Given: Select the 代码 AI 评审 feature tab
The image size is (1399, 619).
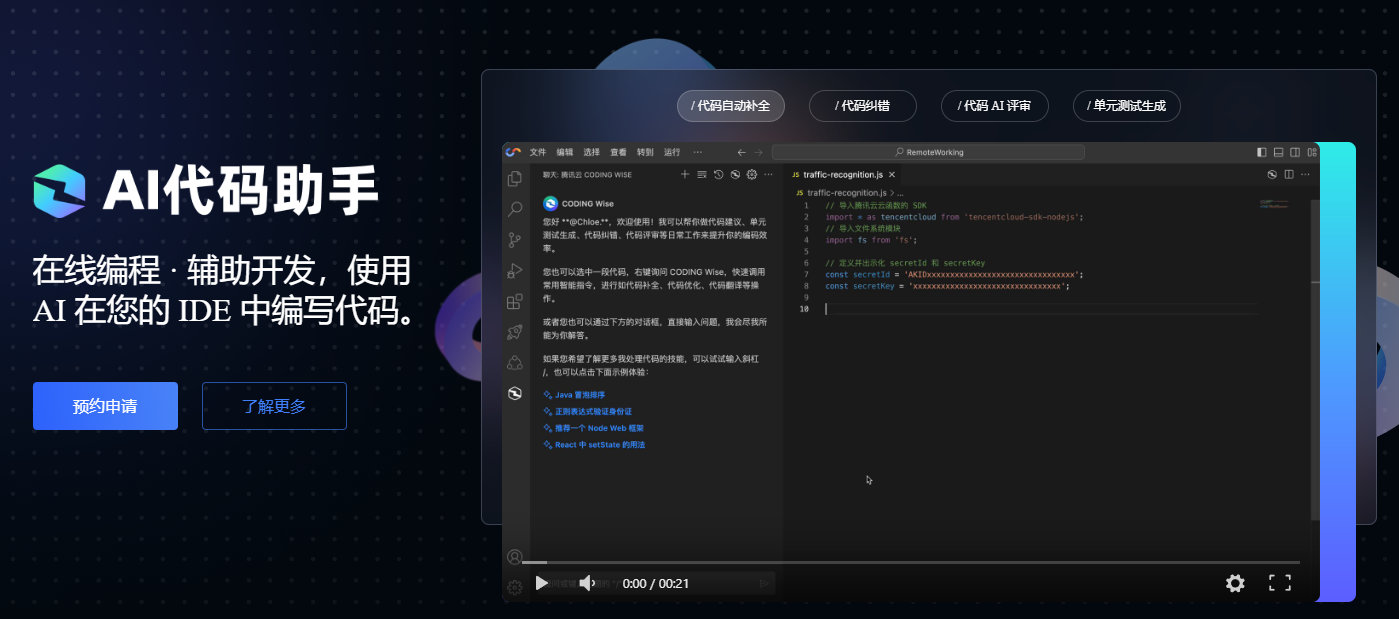Looking at the screenshot, I should (x=995, y=106).
